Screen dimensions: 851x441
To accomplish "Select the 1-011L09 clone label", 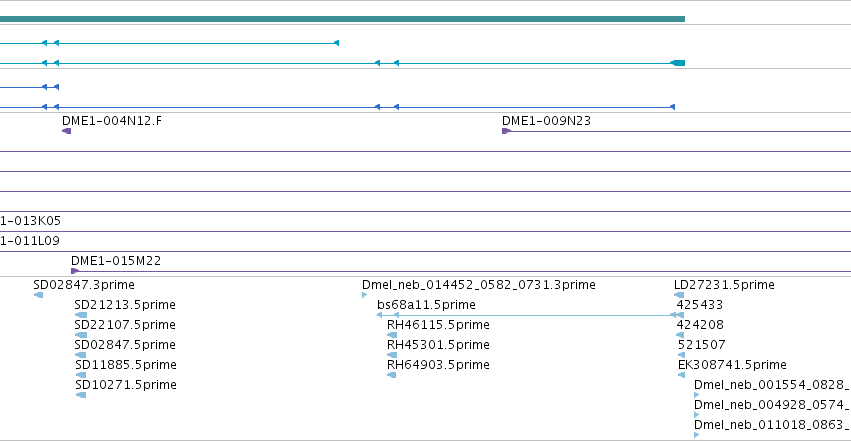I will click(x=30, y=240).
